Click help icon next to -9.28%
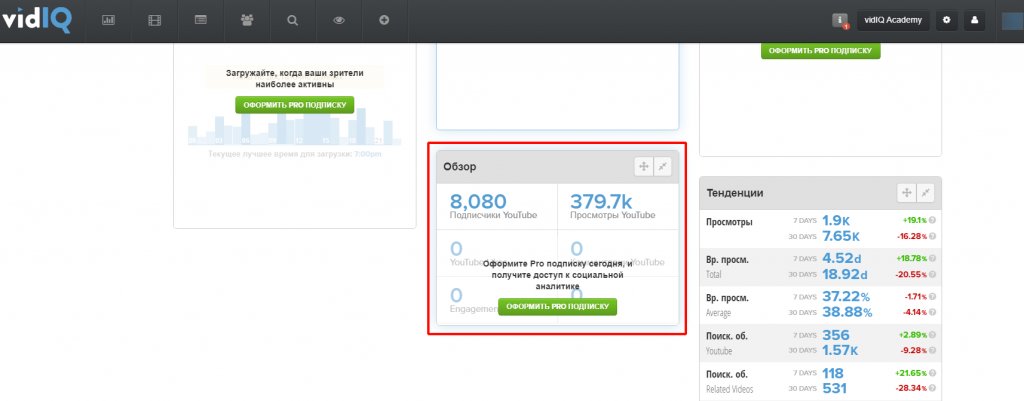 [x=933, y=351]
